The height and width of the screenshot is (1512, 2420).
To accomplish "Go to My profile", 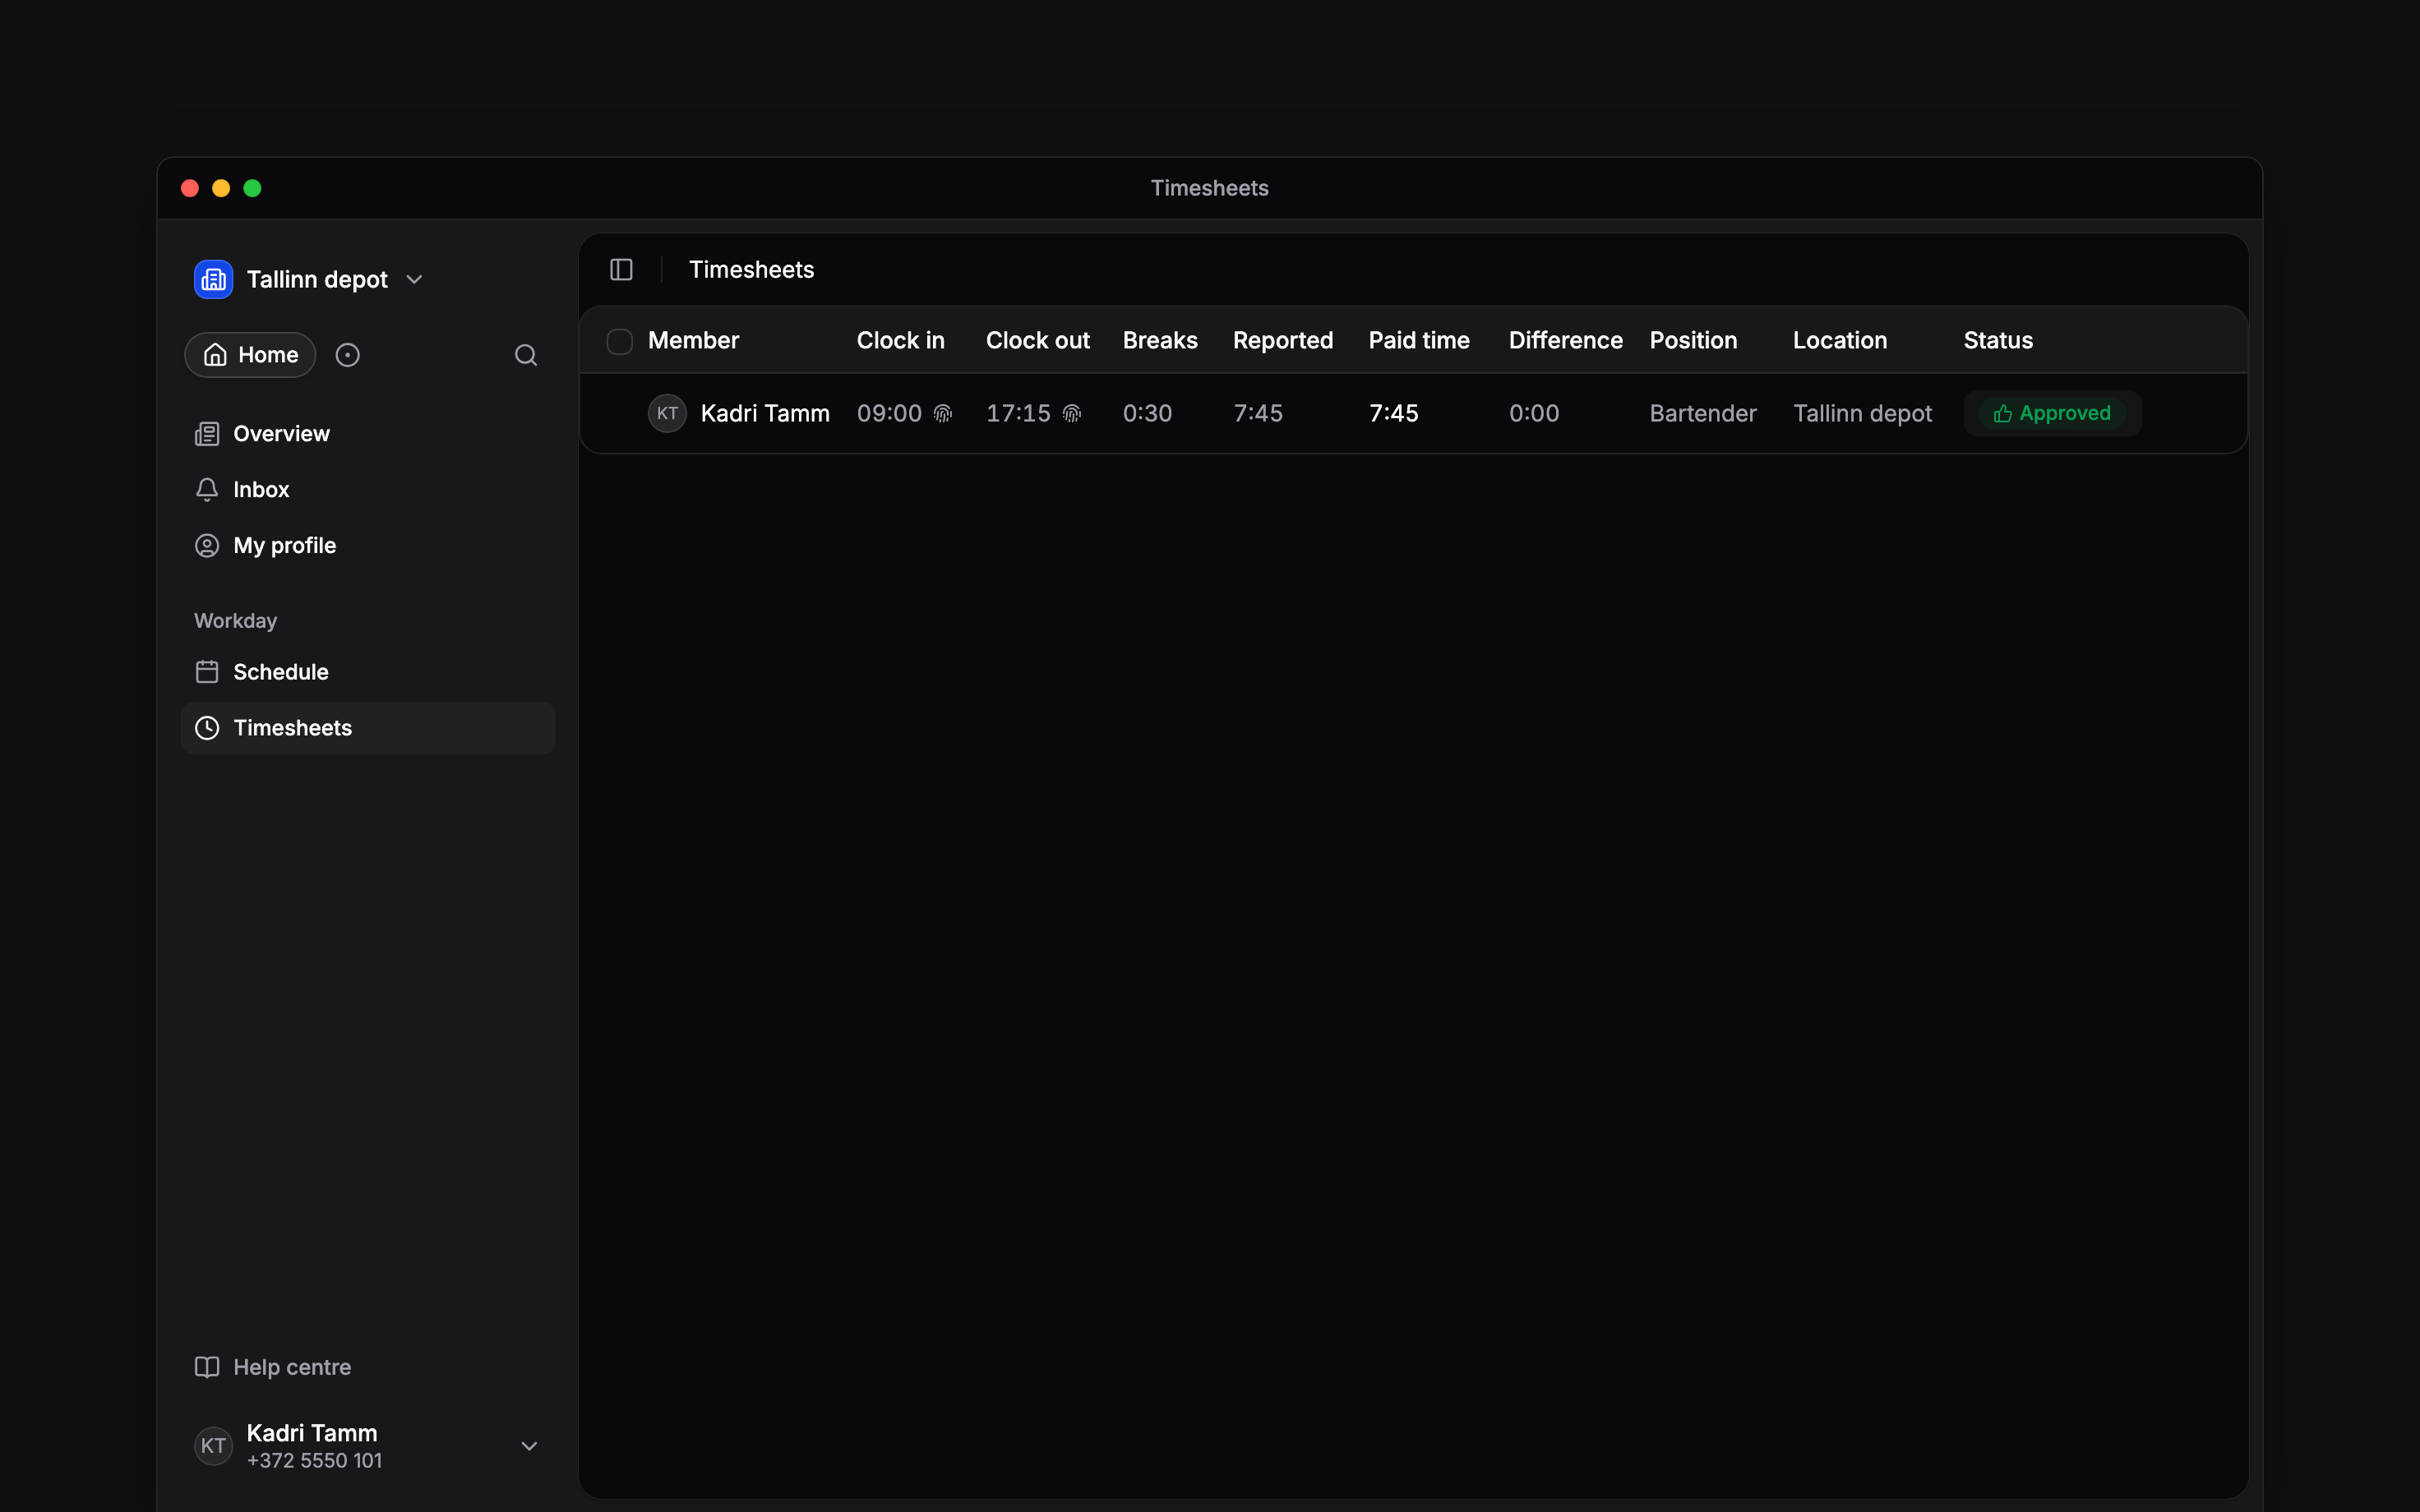I will coord(368,546).
